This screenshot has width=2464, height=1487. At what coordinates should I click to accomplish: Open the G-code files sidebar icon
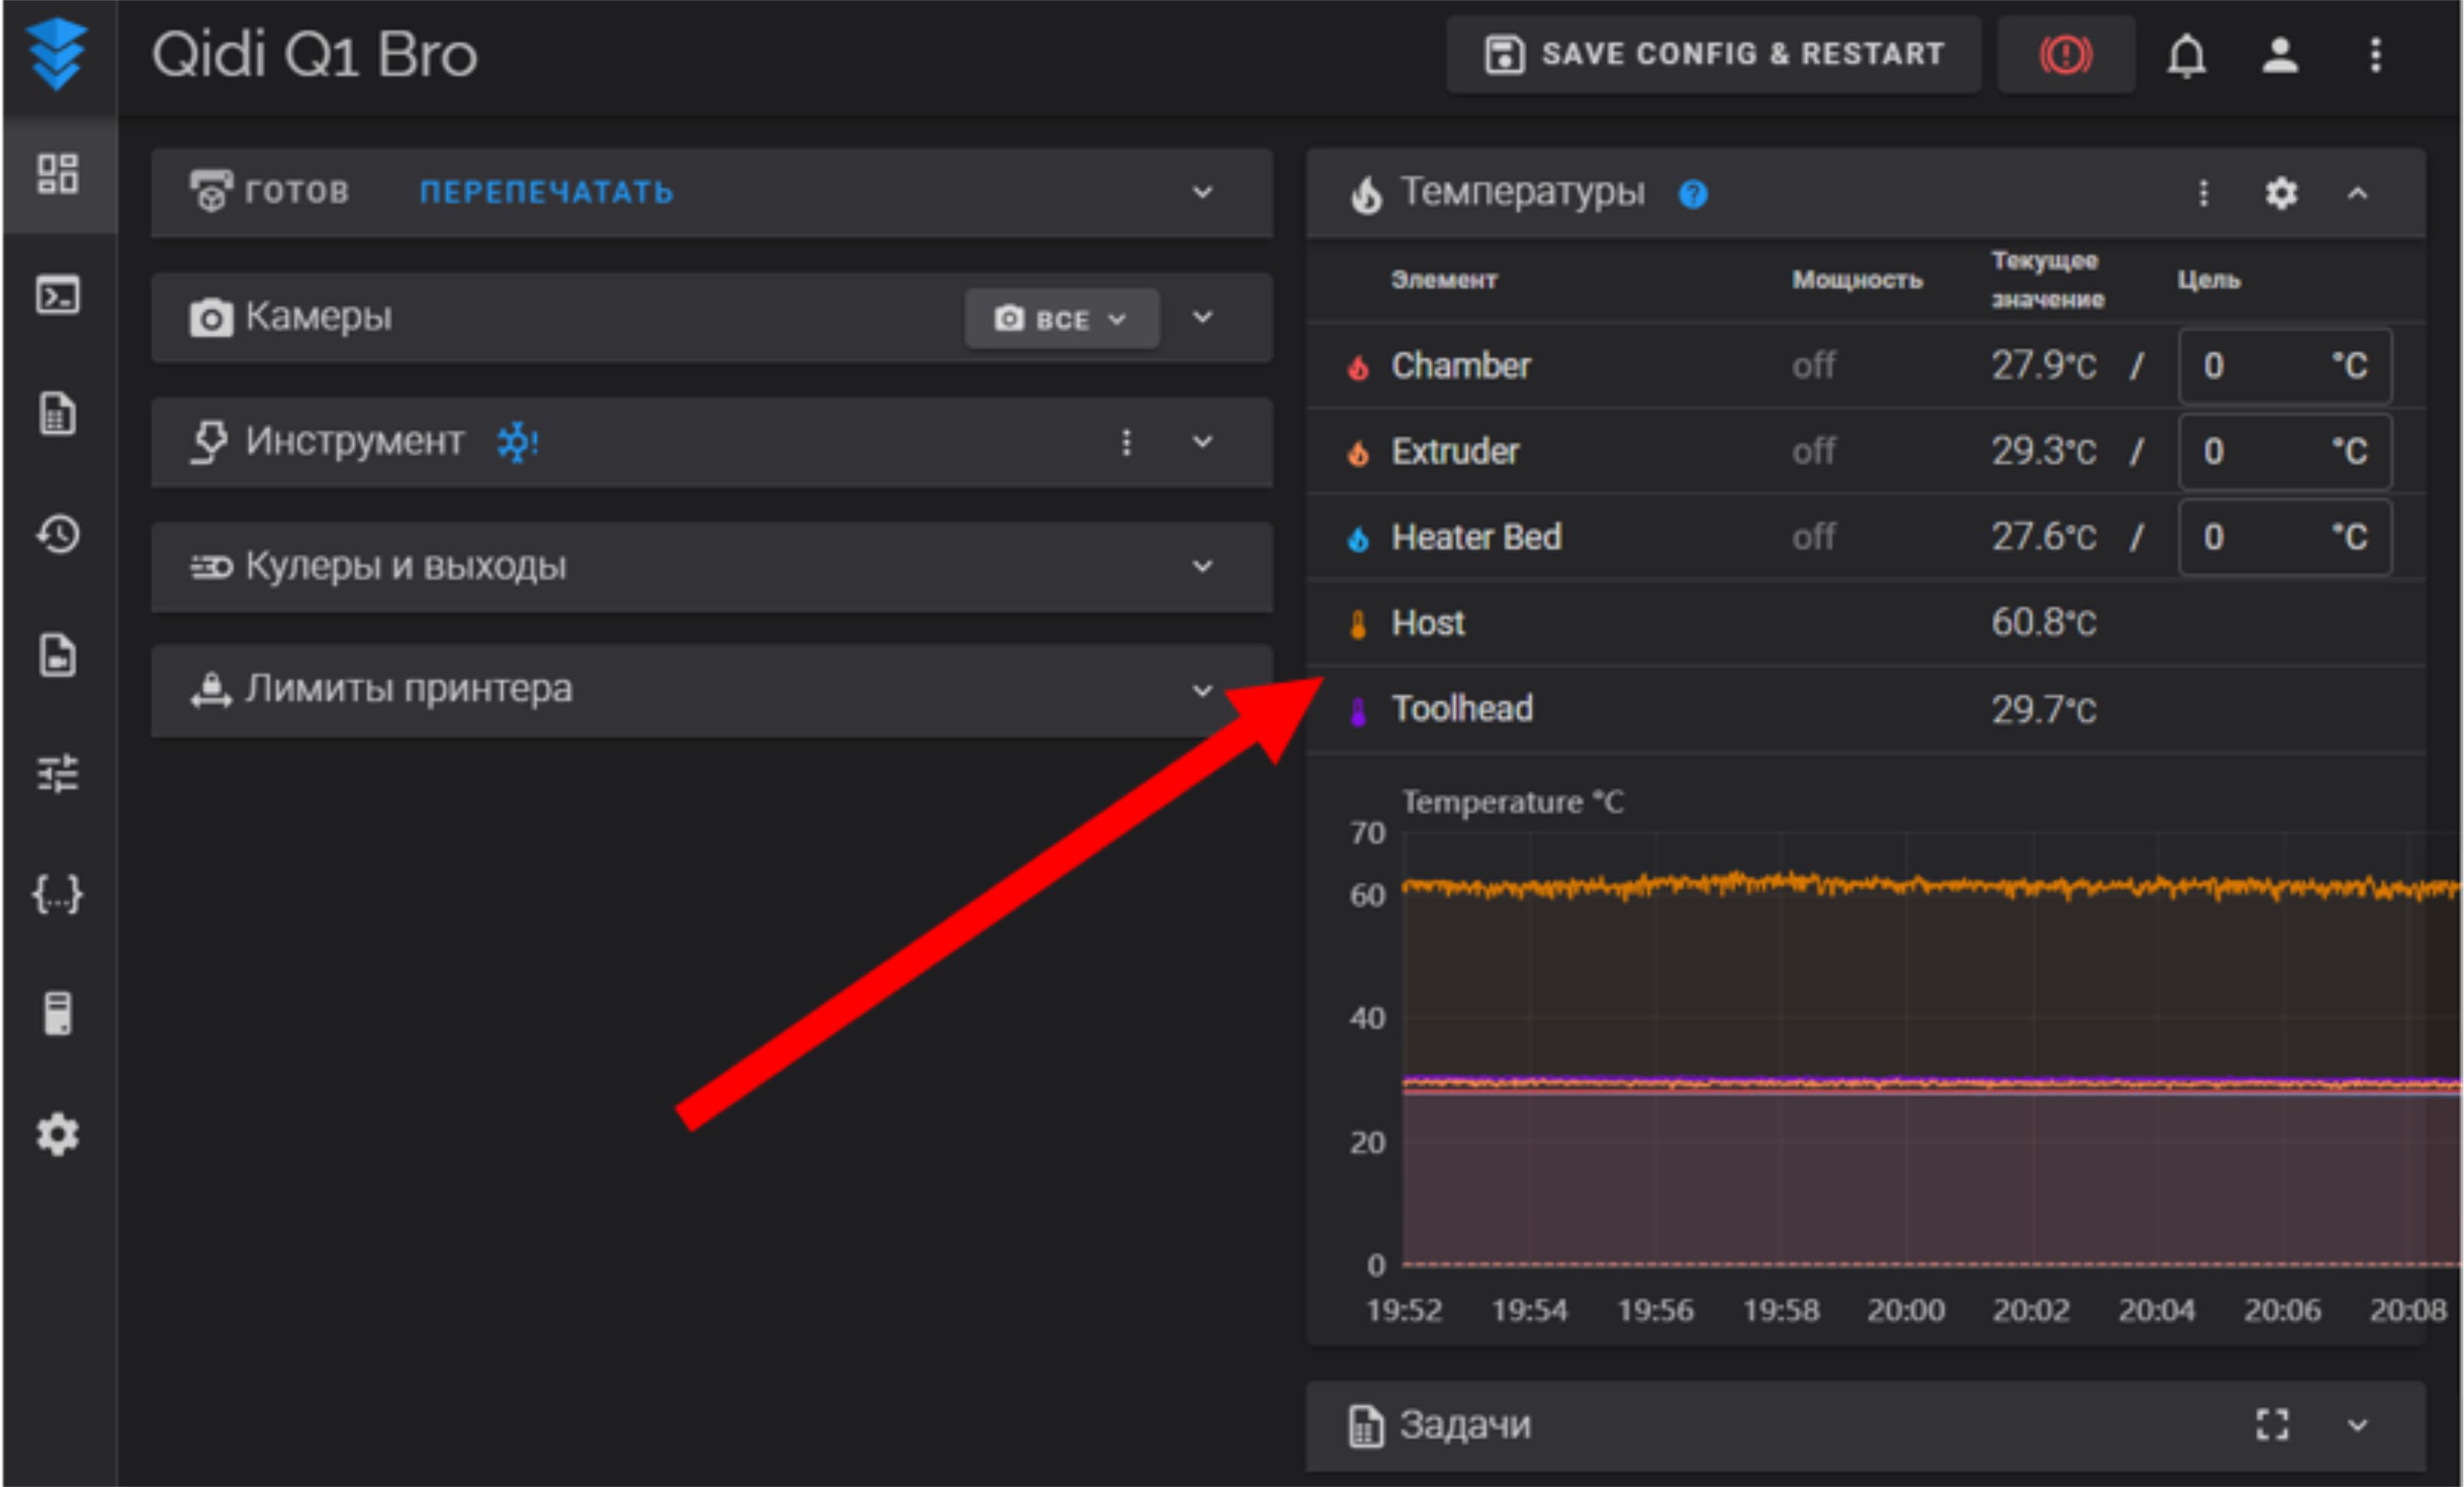click(57, 414)
